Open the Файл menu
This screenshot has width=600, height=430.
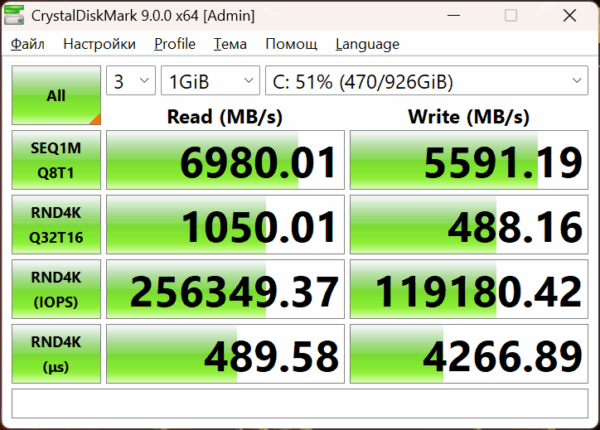[28, 44]
